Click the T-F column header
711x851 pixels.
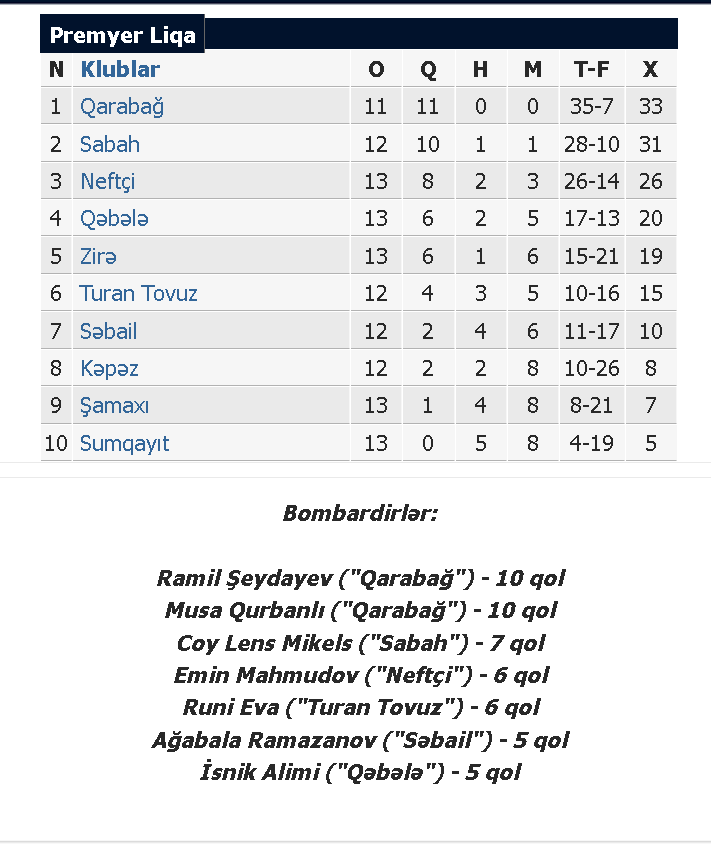click(x=592, y=69)
